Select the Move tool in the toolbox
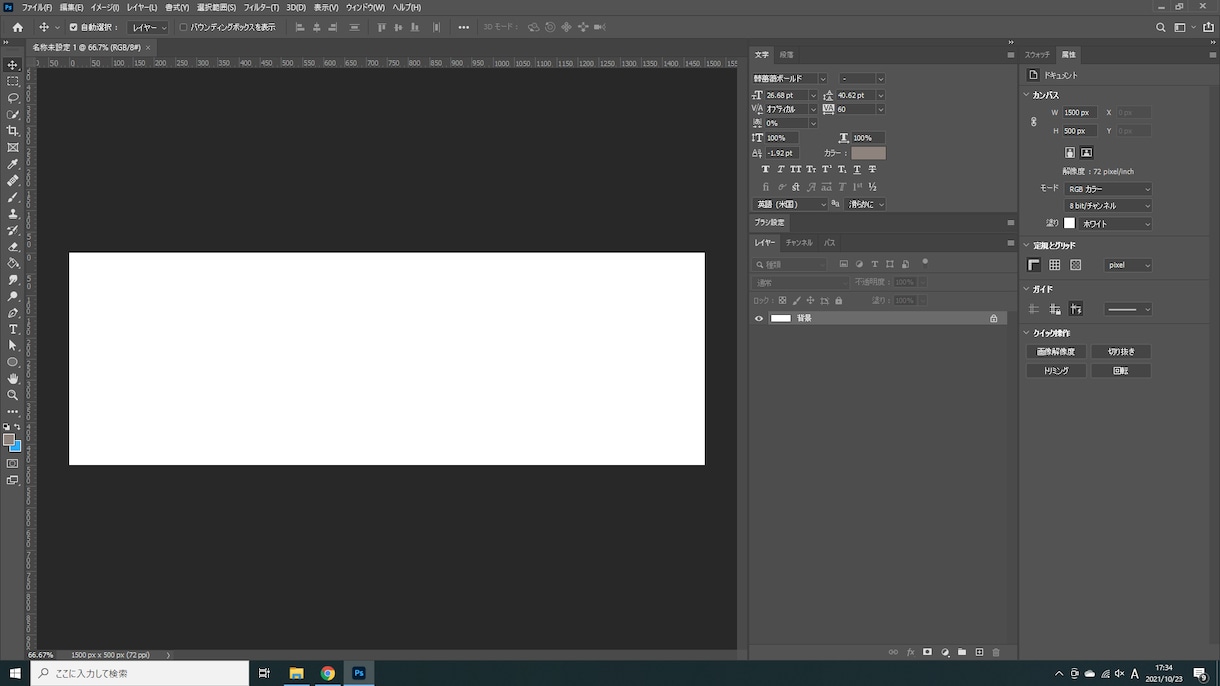The height and width of the screenshot is (686, 1220). click(x=13, y=65)
